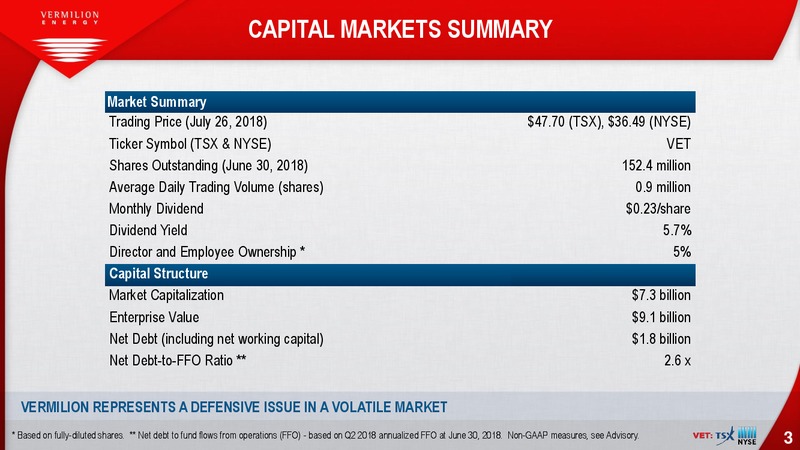Select the 'Dividend Yield' label
Screen dimensions: 800x450
(148, 230)
